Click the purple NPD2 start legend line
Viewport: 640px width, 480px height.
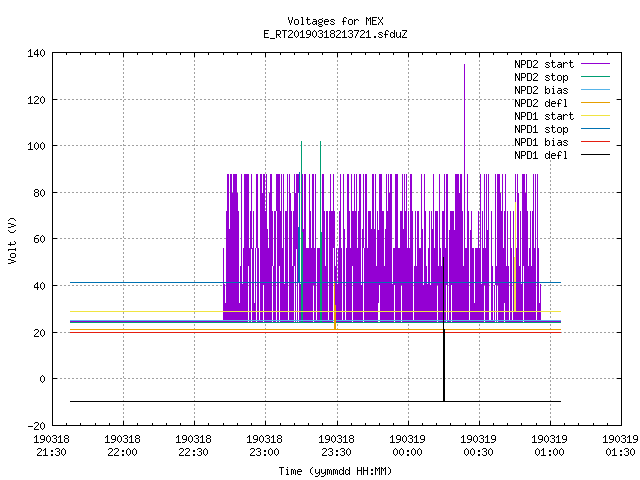tap(595, 64)
